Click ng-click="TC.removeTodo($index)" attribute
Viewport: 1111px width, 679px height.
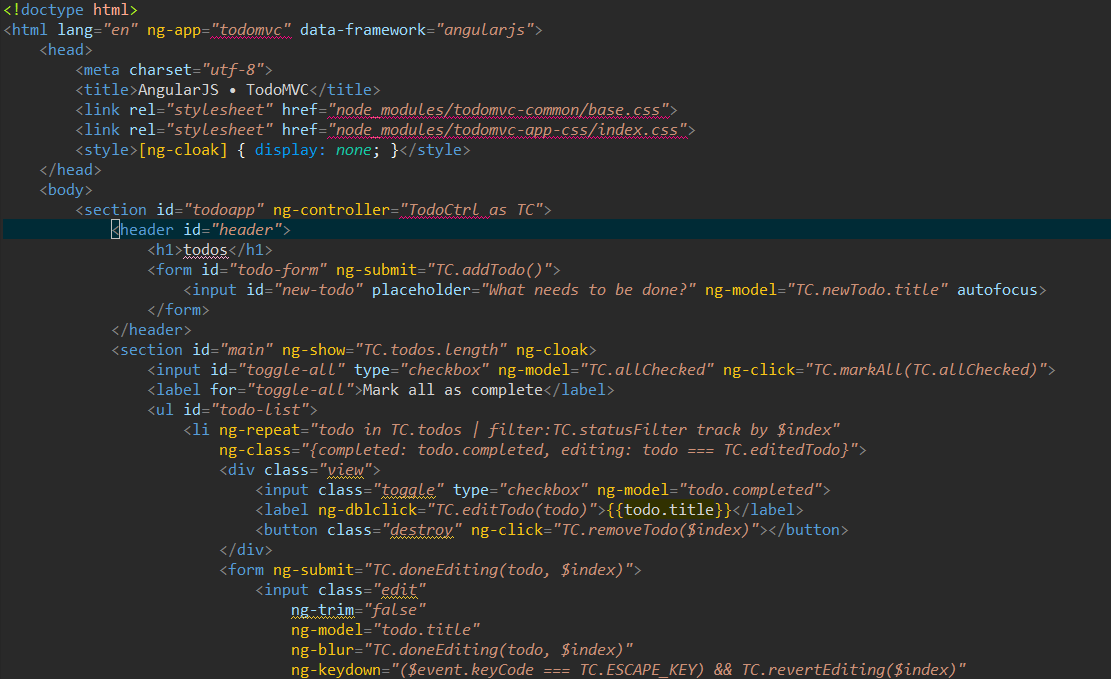(615, 529)
